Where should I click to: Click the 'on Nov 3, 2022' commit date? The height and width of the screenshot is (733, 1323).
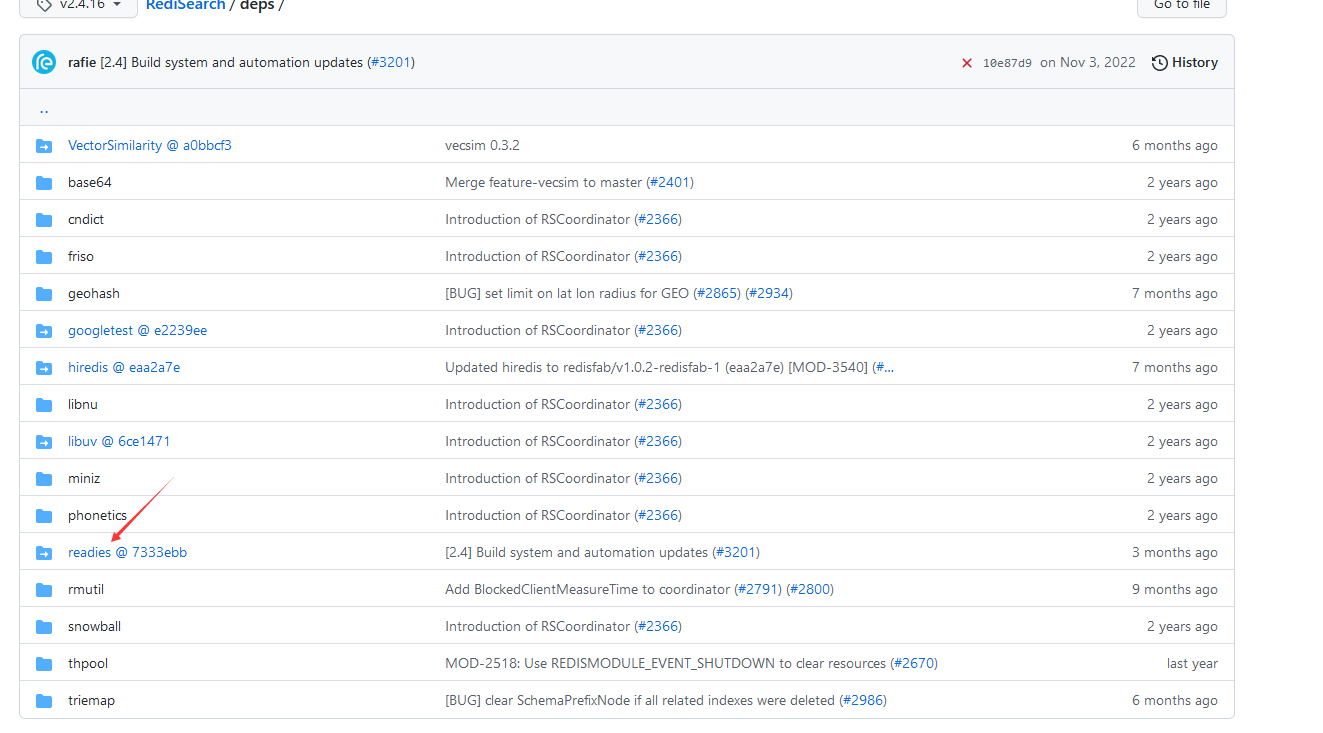(1088, 62)
